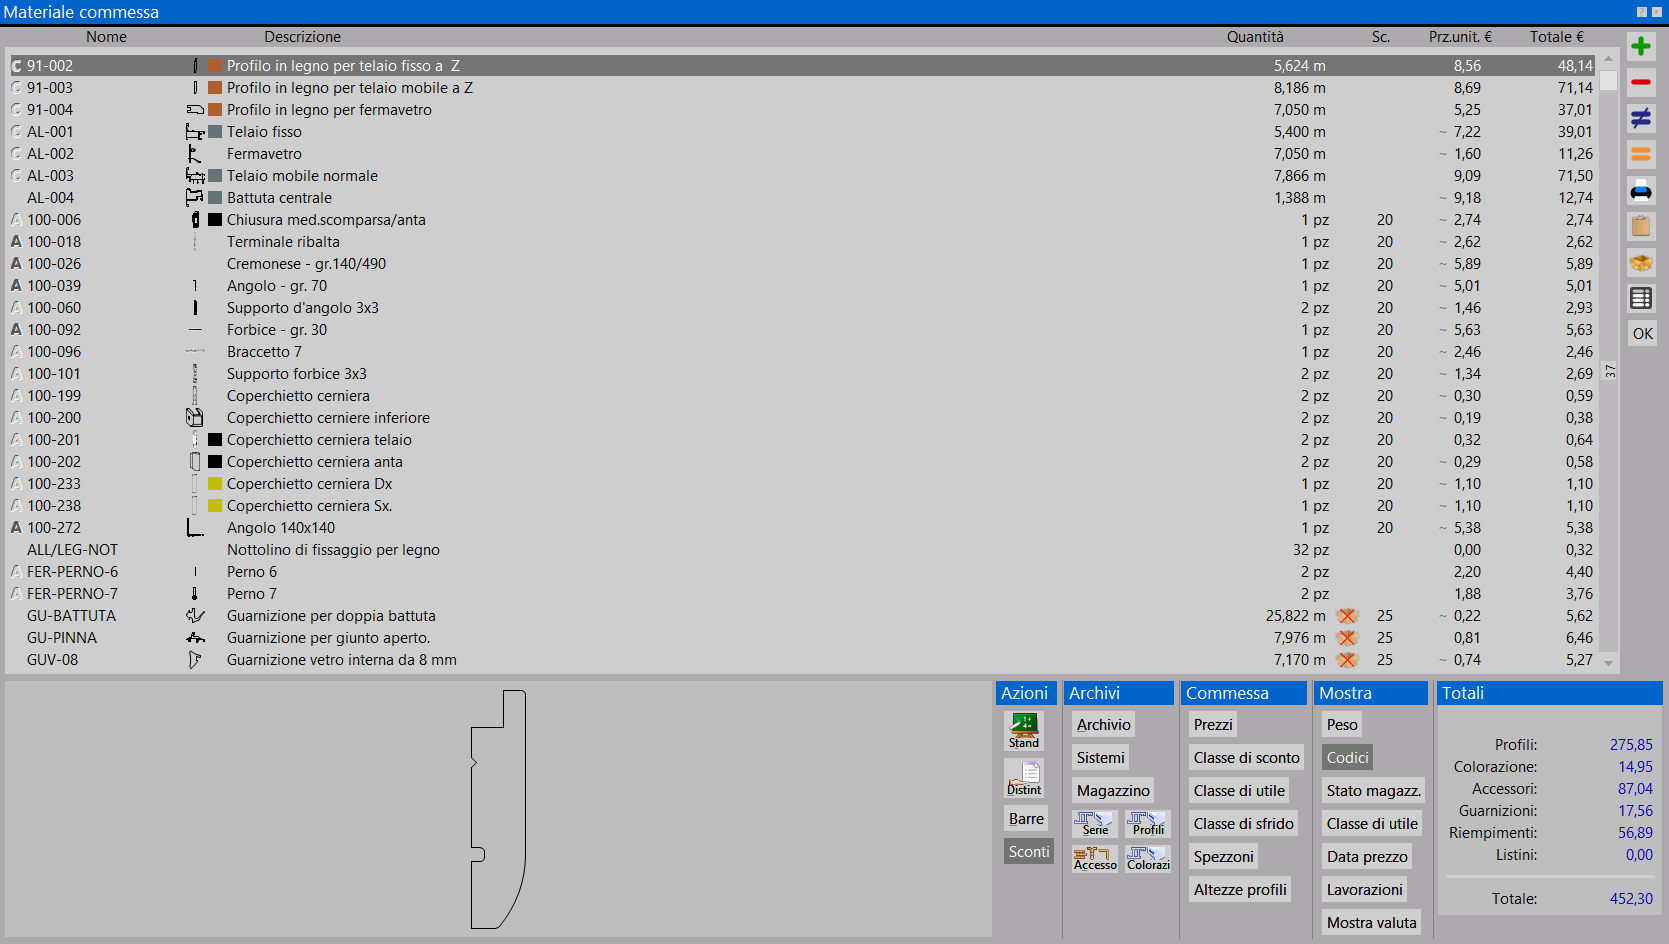Viewport: 1669px width, 944px height.
Task: Click the open cardboard box icon
Action: tap(1641, 262)
